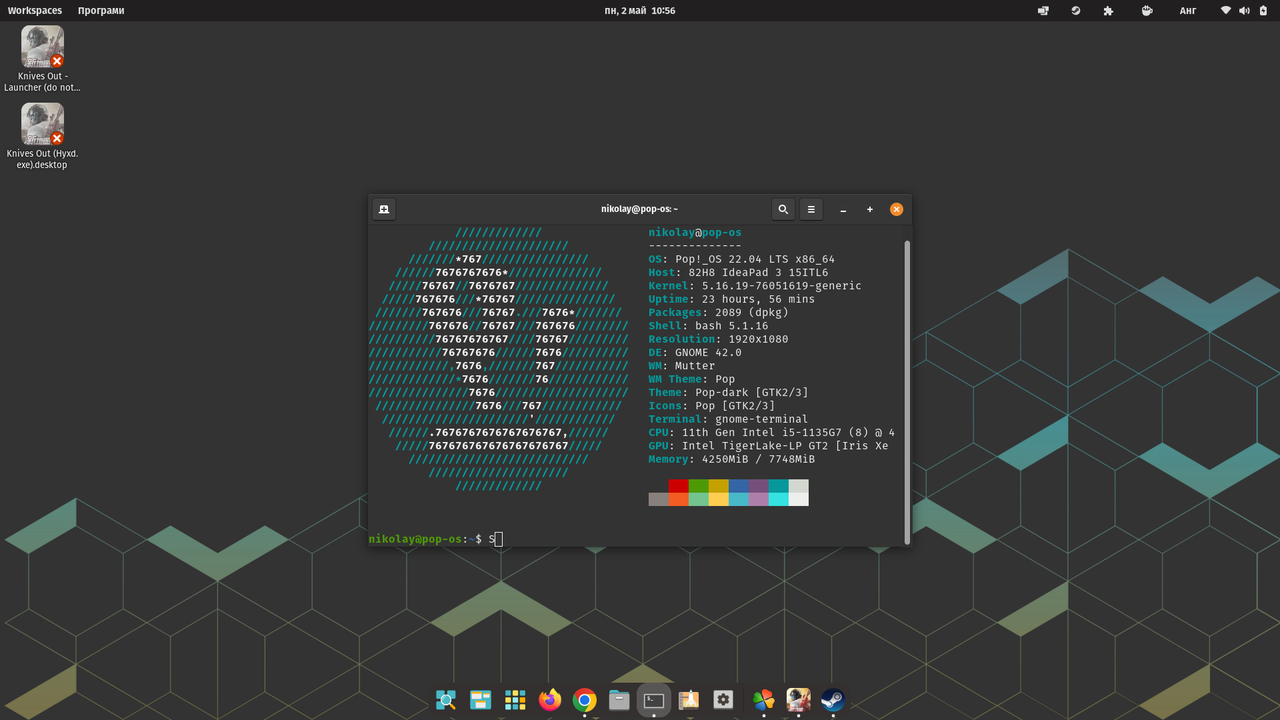Launch Firefox from the dock
1280x720 pixels.
(550, 700)
